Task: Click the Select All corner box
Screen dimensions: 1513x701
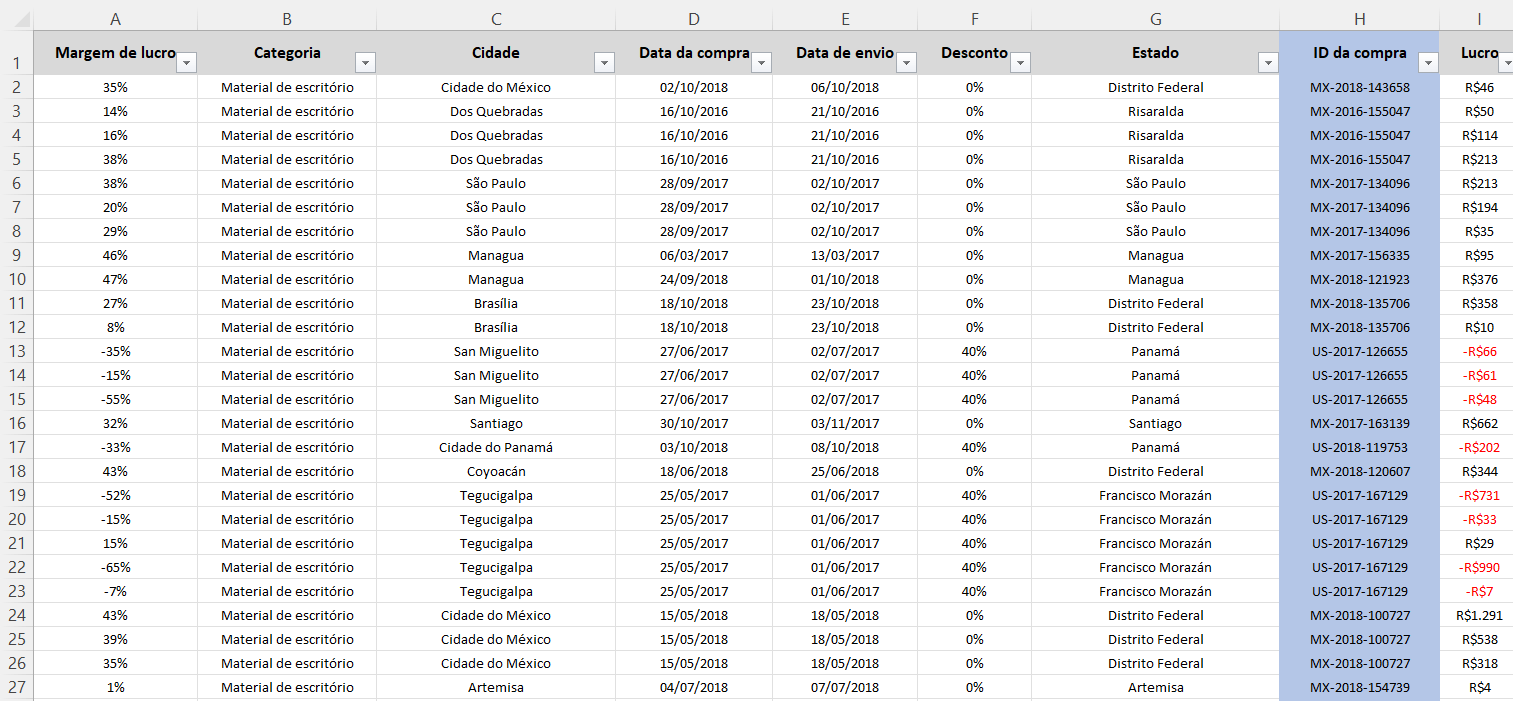Action: (x=17, y=19)
